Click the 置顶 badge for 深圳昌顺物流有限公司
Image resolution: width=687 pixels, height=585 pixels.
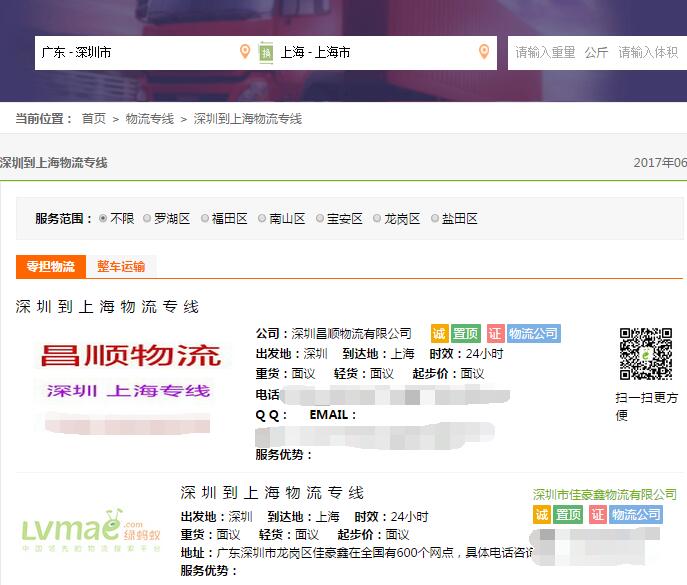coord(466,334)
